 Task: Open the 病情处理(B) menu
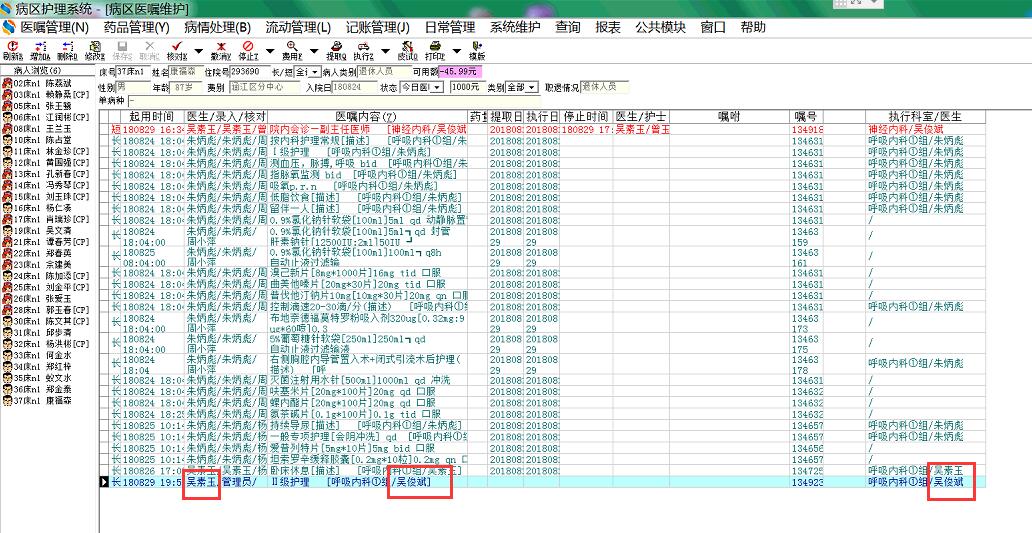coord(217,27)
